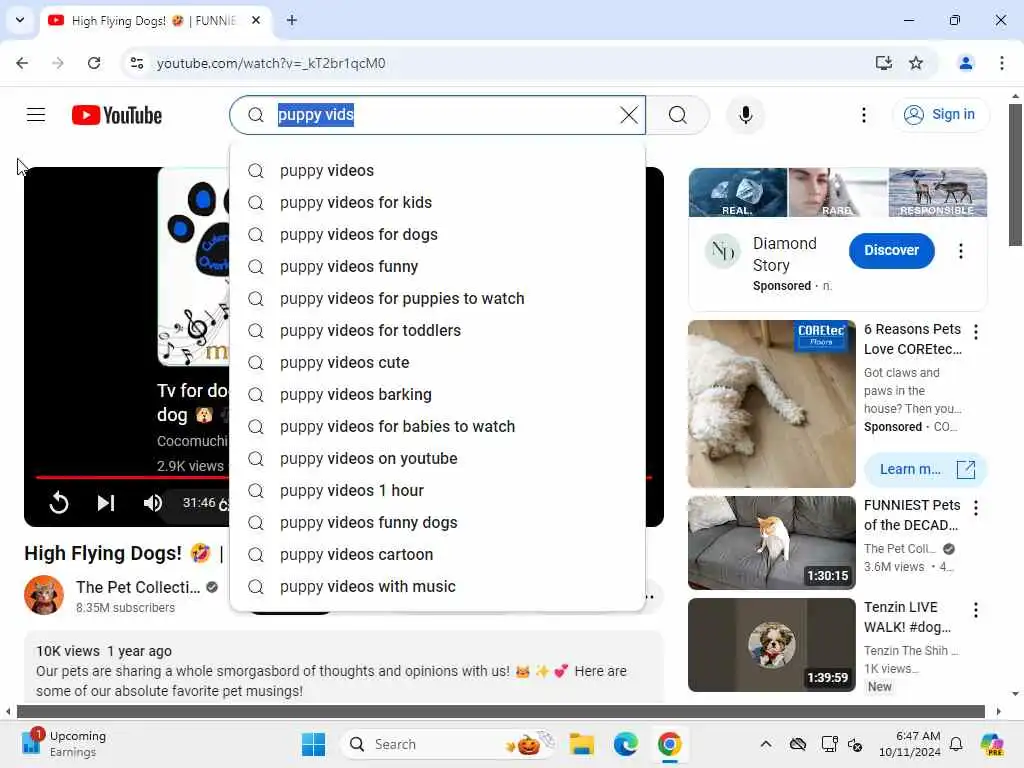
Task: Select suggestion 'puppy videos'
Action: [x=438, y=170]
